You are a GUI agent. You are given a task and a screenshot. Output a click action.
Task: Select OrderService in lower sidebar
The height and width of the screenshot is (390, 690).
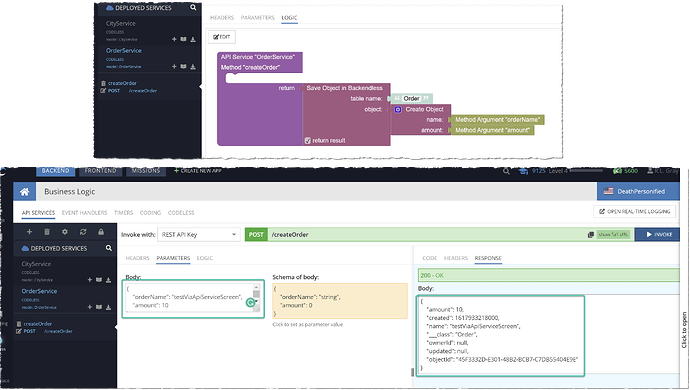point(39,291)
